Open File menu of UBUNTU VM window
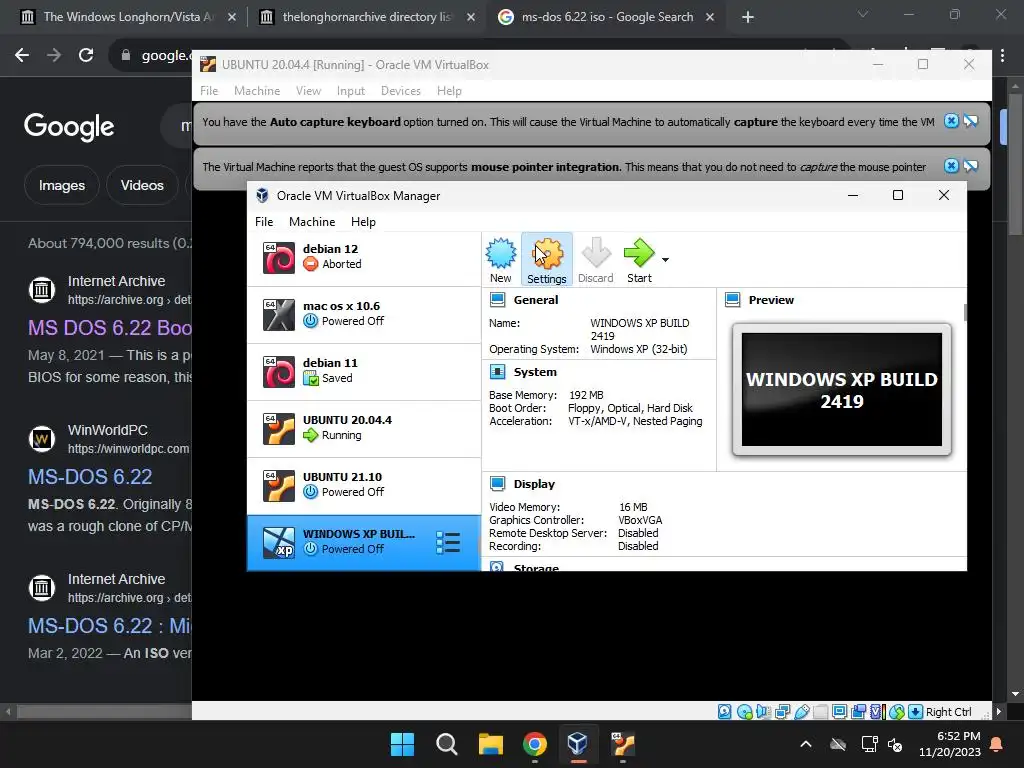This screenshot has width=1024, height=768. pos(209,91)
